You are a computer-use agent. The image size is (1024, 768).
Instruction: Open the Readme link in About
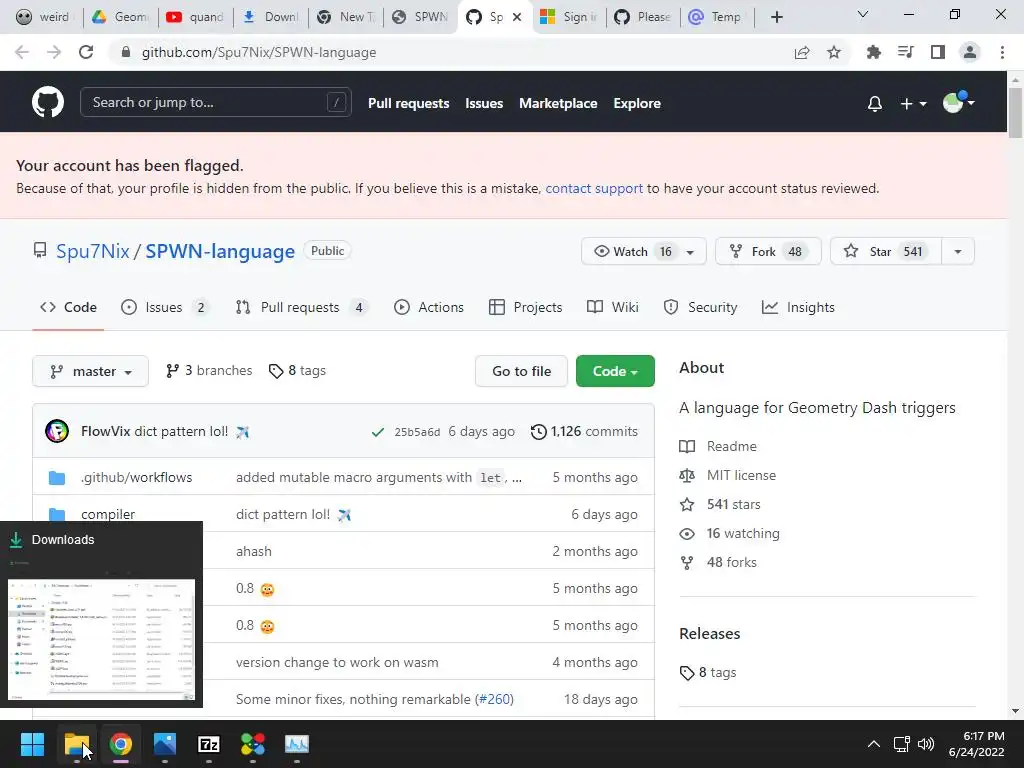pos(718,446)
